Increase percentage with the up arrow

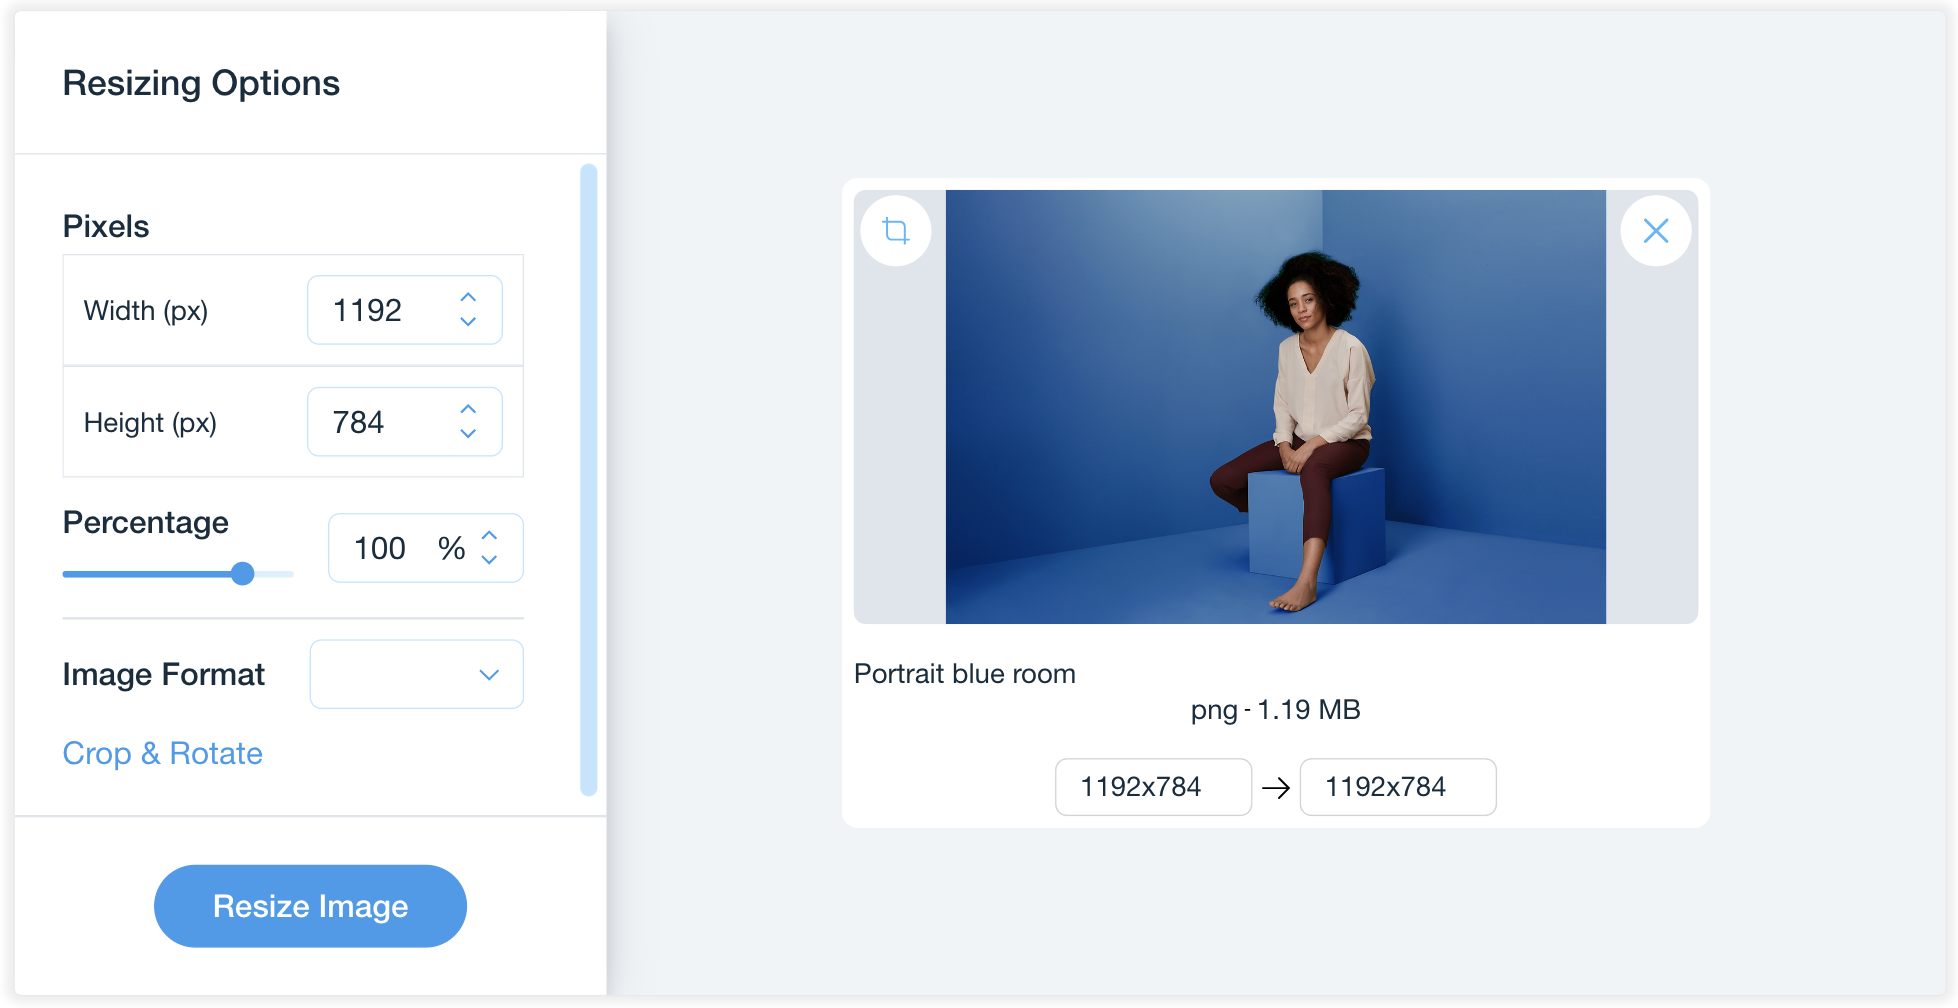click(489, 536)
